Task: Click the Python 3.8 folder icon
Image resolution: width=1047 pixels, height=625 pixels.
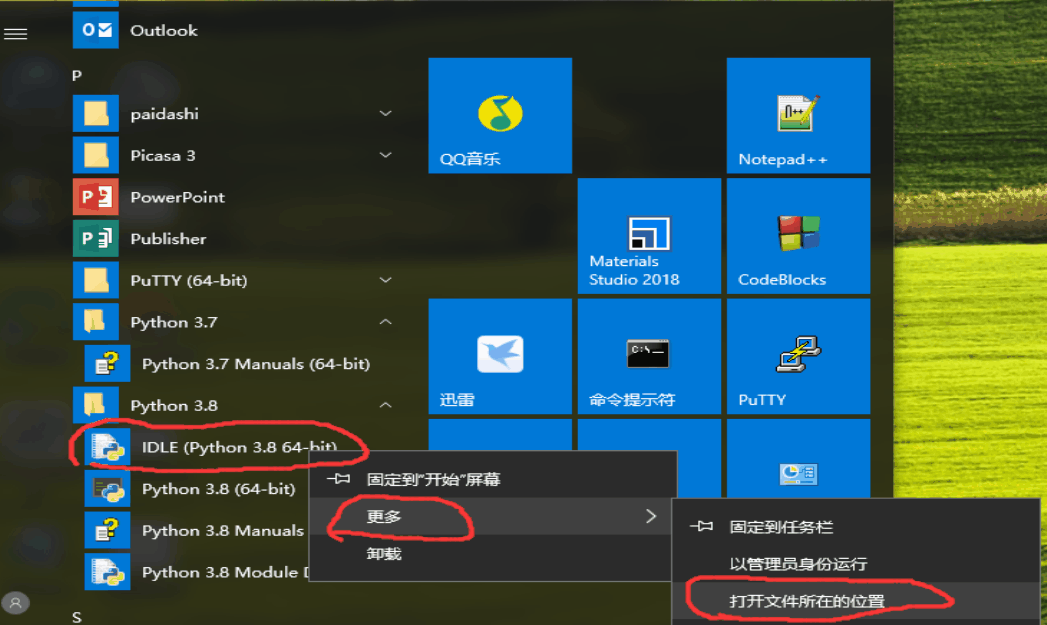Action: (95, 405)
